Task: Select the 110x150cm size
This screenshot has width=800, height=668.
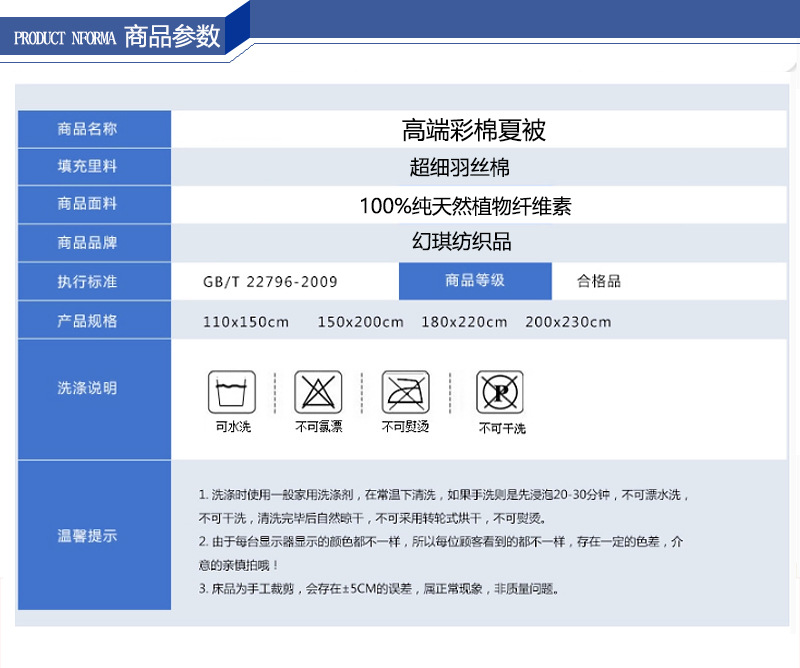Action: coord(246,322)
